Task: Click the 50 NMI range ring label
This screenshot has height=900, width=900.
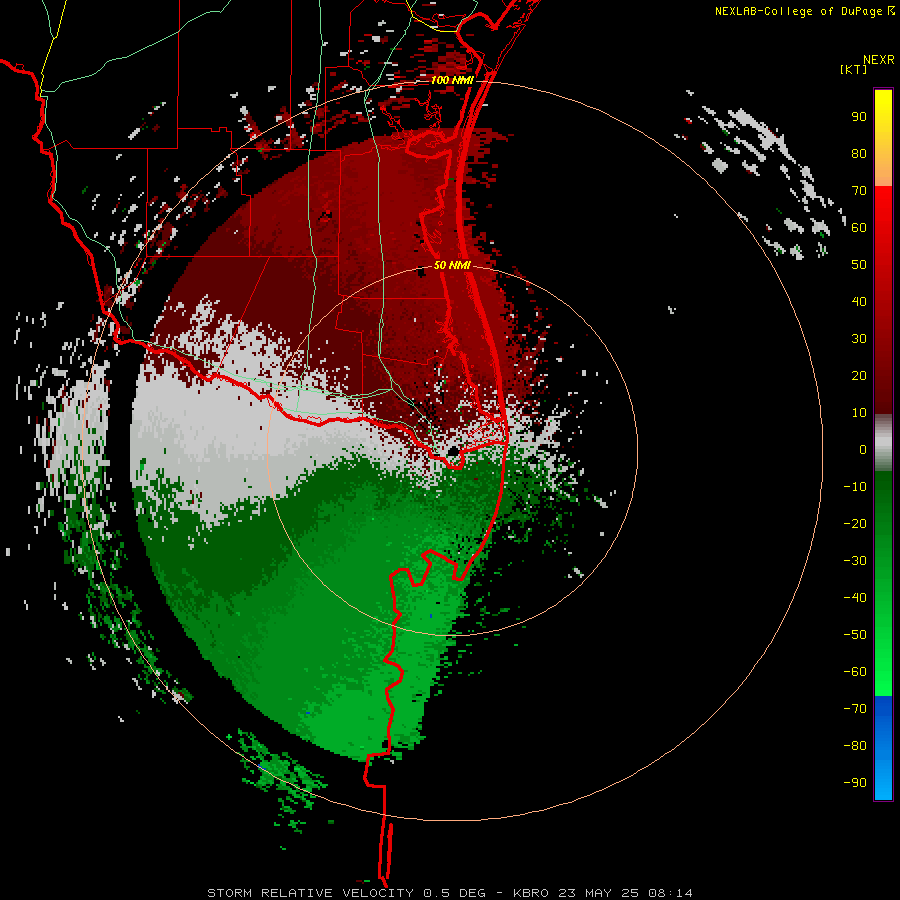Action: (x=452, y=265)
